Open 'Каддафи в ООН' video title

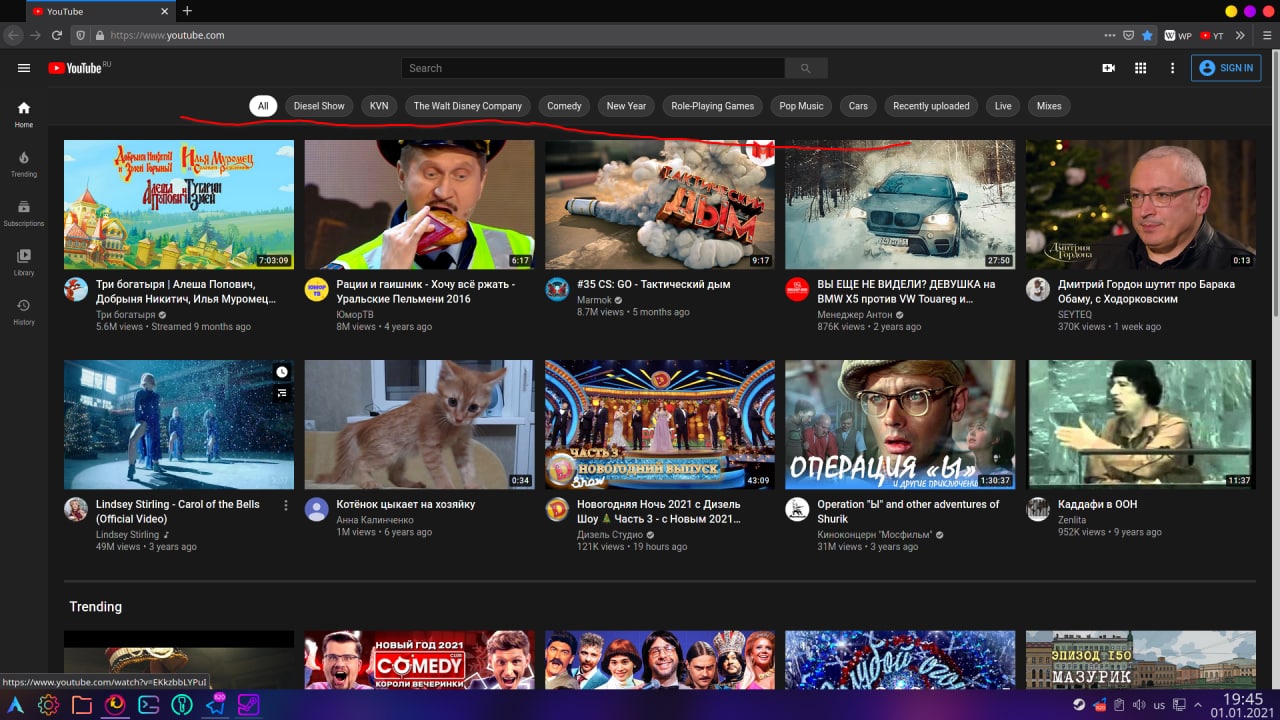tap(1098, 504)
